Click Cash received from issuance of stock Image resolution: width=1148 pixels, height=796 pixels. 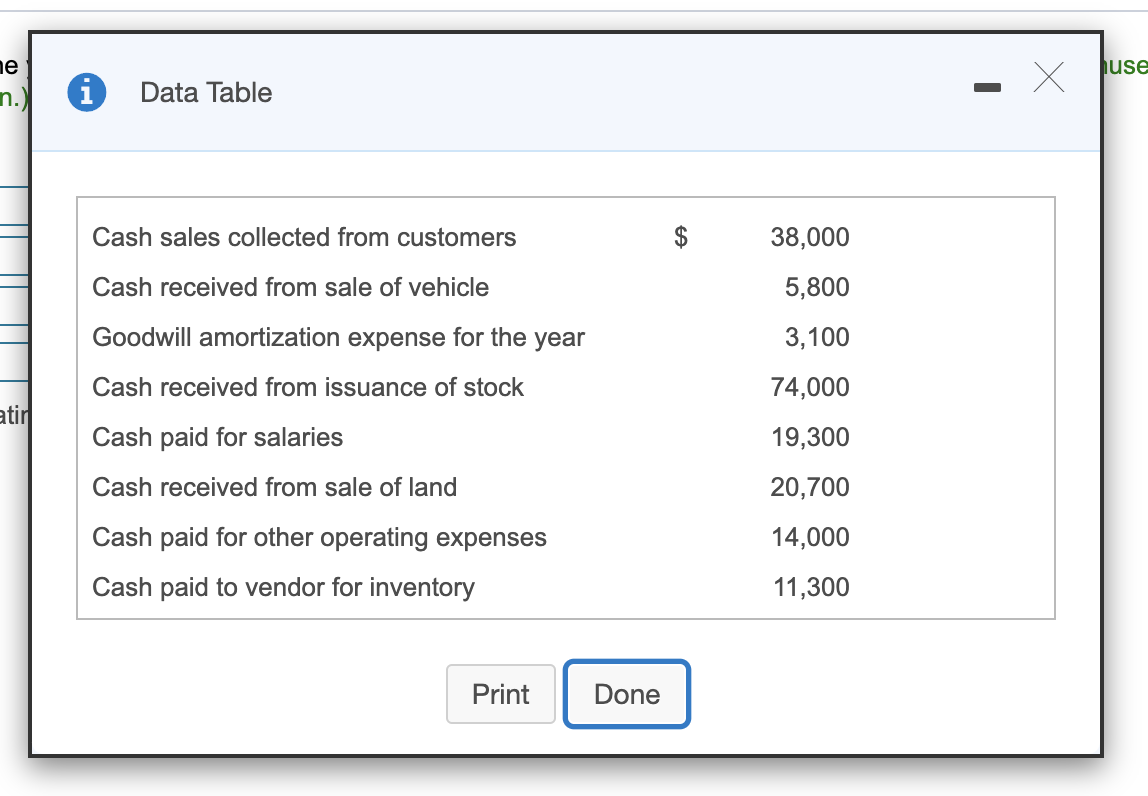[x=308, y=387]
